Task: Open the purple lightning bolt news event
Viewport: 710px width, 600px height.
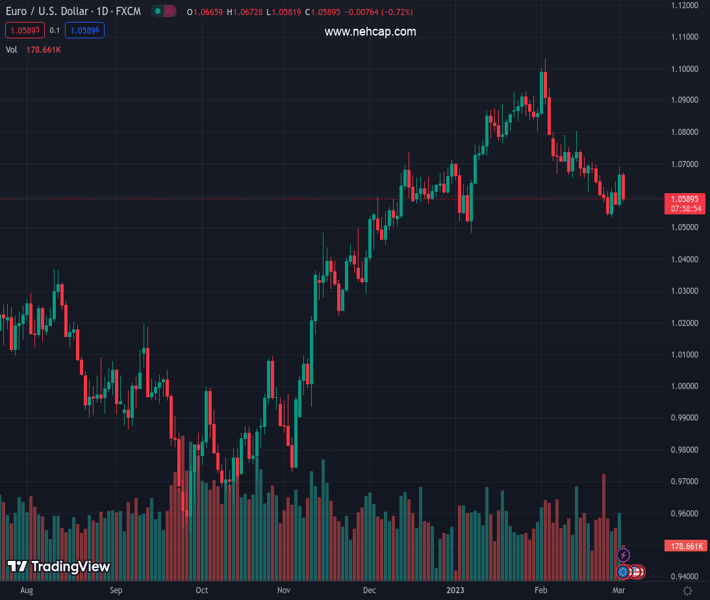Action: pyautogui.click(x=623, y=555)
